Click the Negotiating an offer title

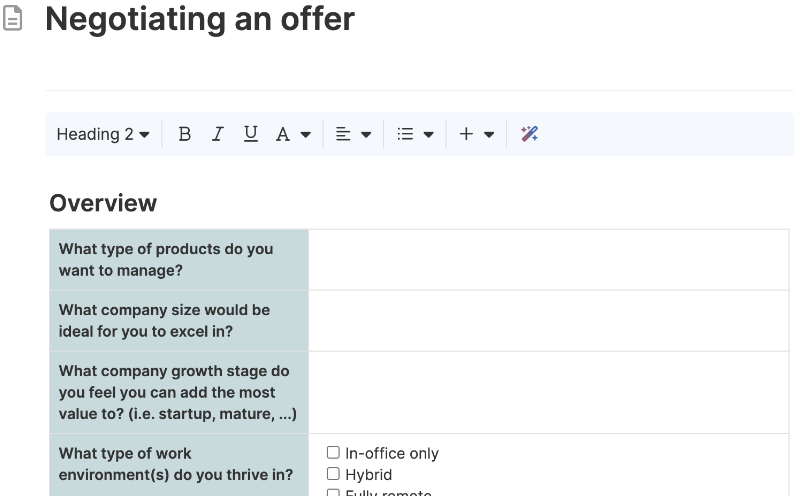[x=200, y=19]
